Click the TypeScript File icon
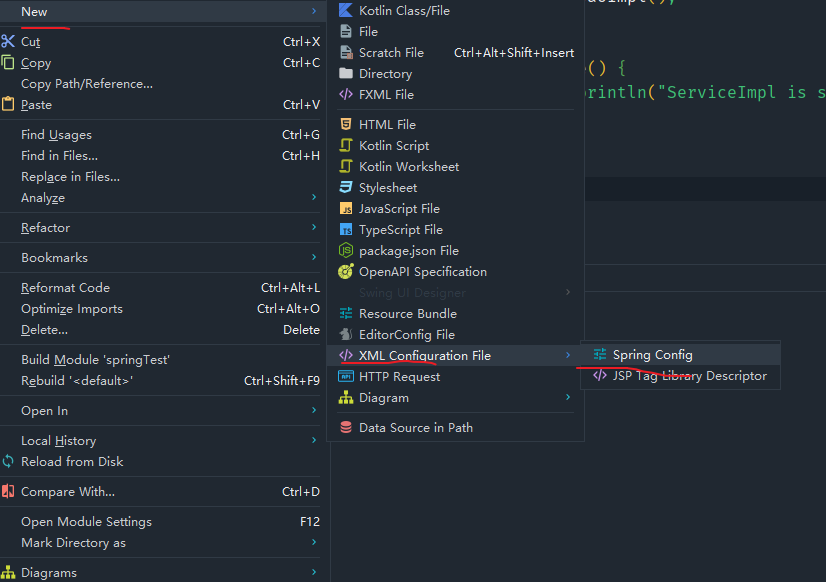 tap(346, 229)
